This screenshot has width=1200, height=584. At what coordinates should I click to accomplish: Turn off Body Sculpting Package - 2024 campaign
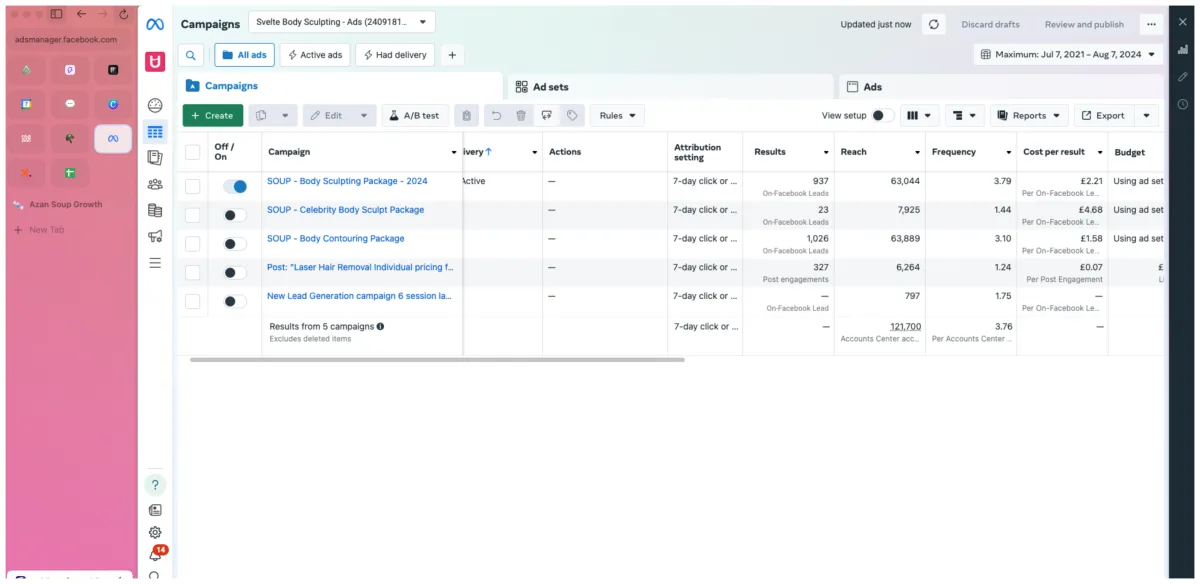point(235,186)
